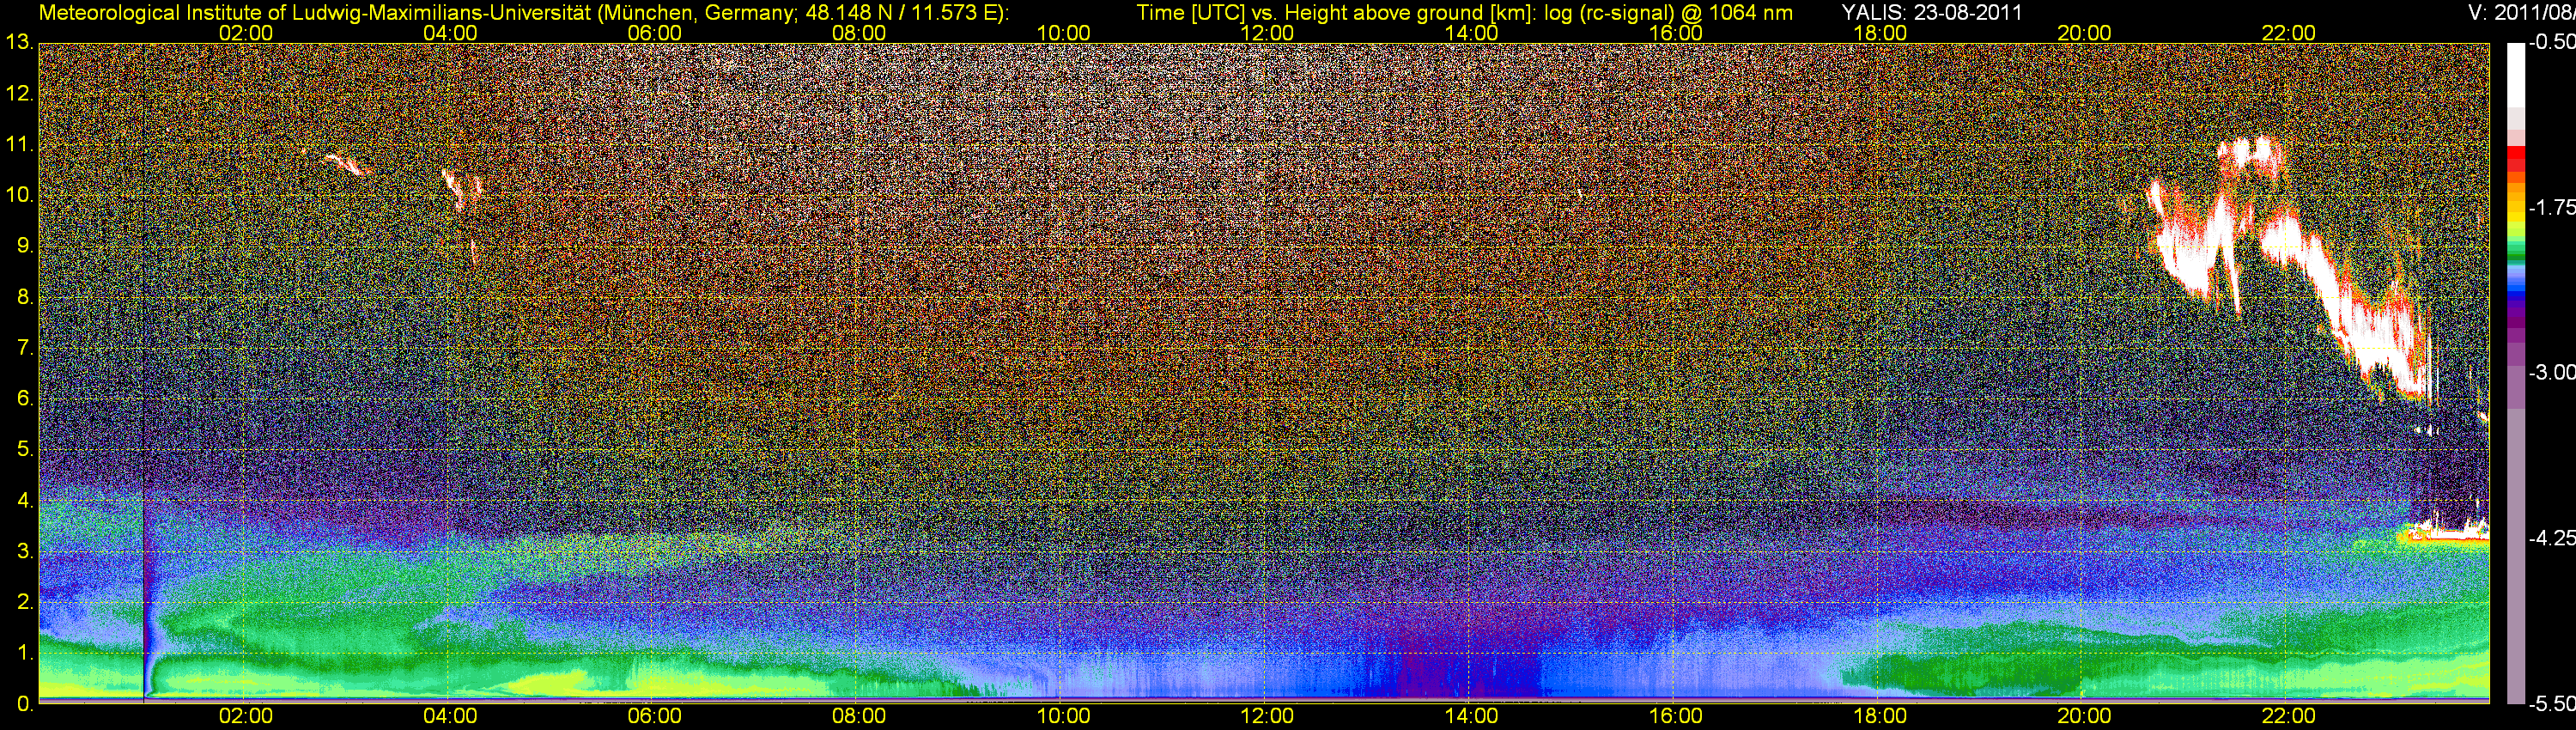
Task: Click the 12 km height axis label
Action: [19, 94]
